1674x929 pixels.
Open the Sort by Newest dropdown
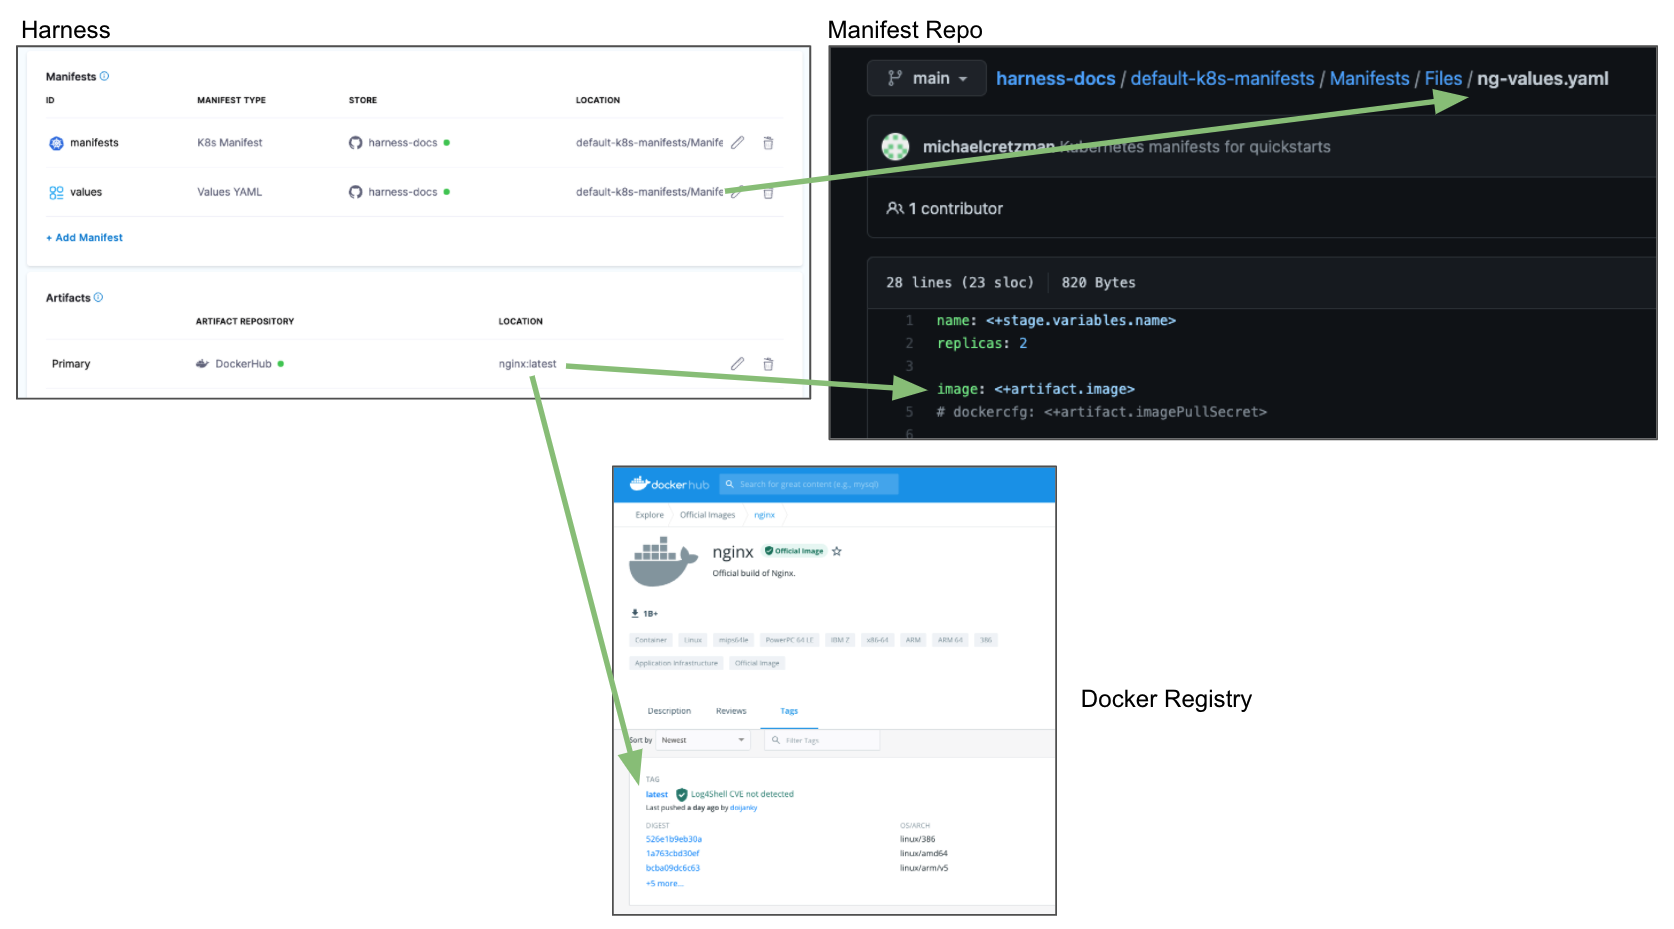click(702, 740)
